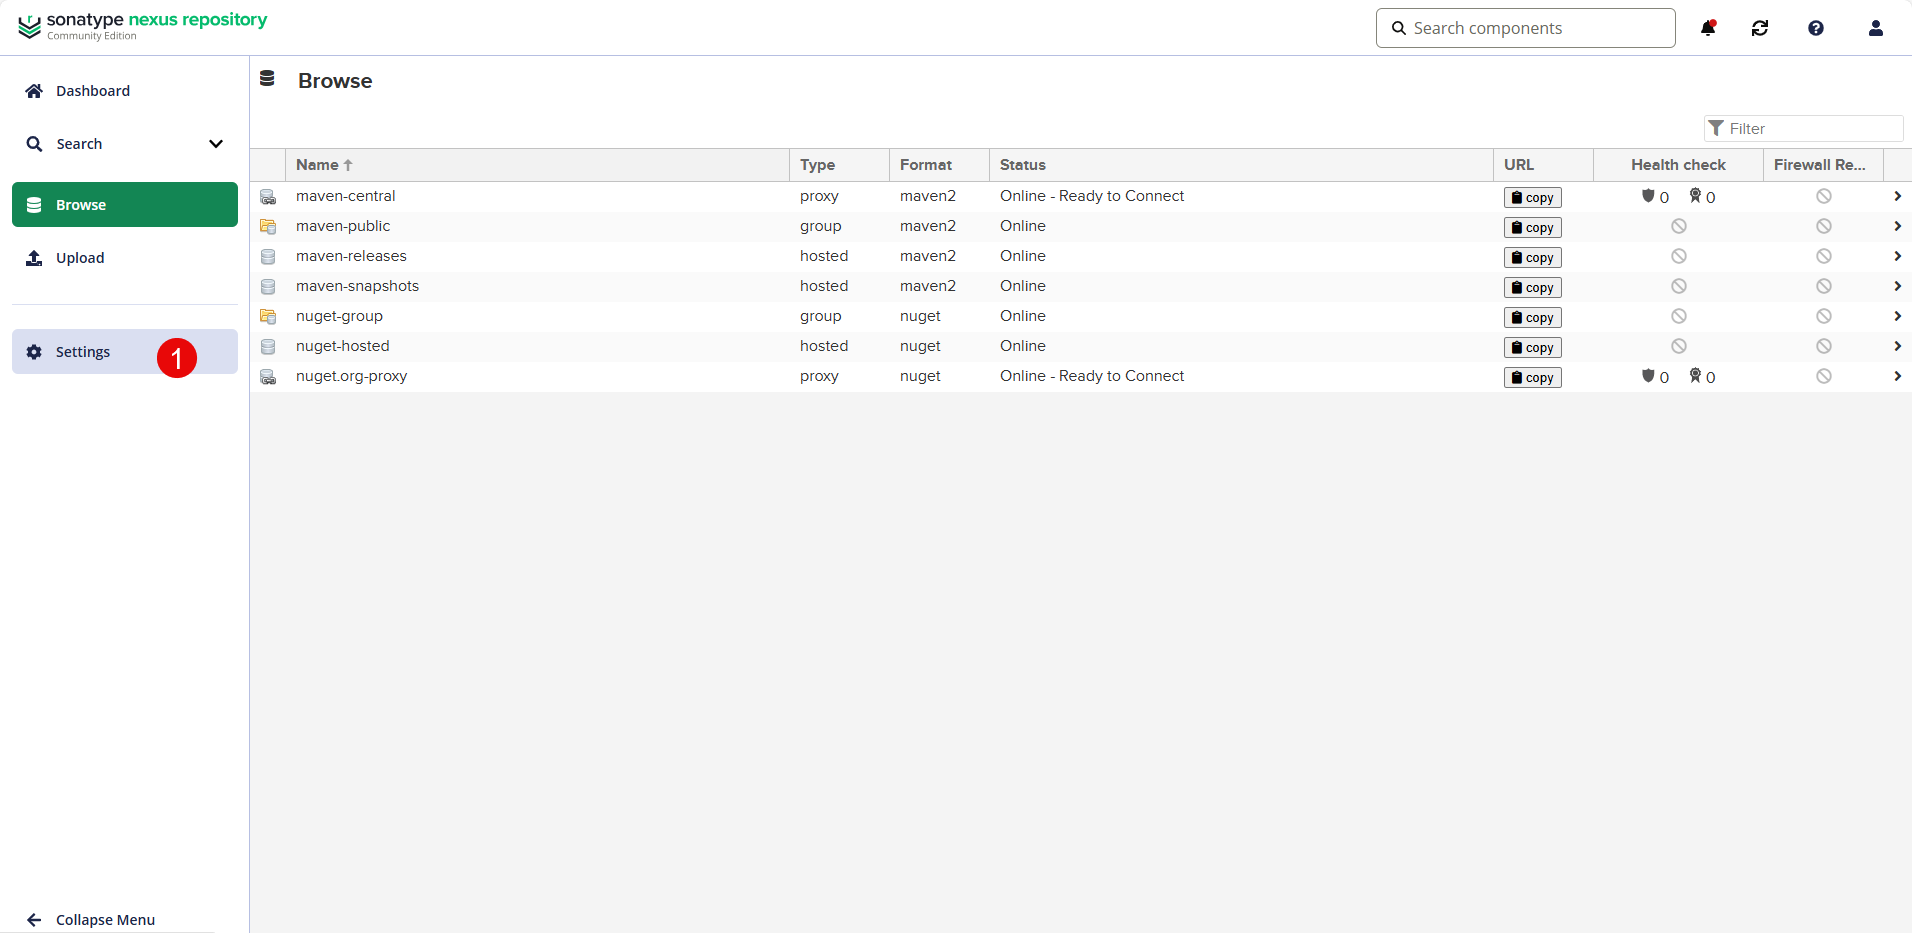The width and height of the screenshot is (1912, 933).
Task: Open the help question mark icon
Action: (1816, 28)
